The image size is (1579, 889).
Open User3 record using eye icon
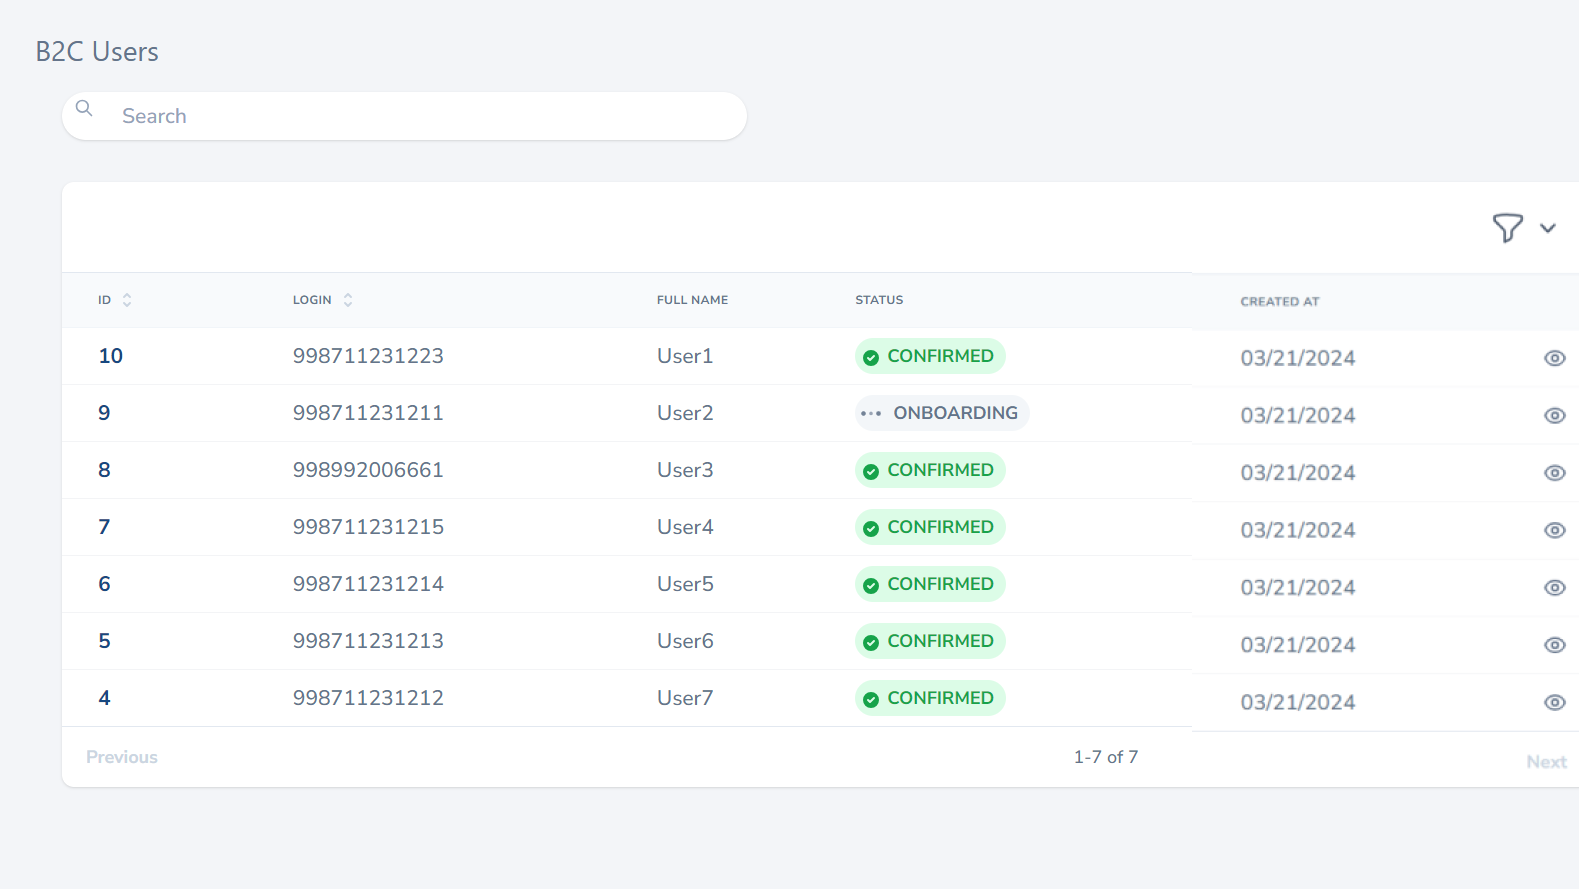(x=1554, y=473)
